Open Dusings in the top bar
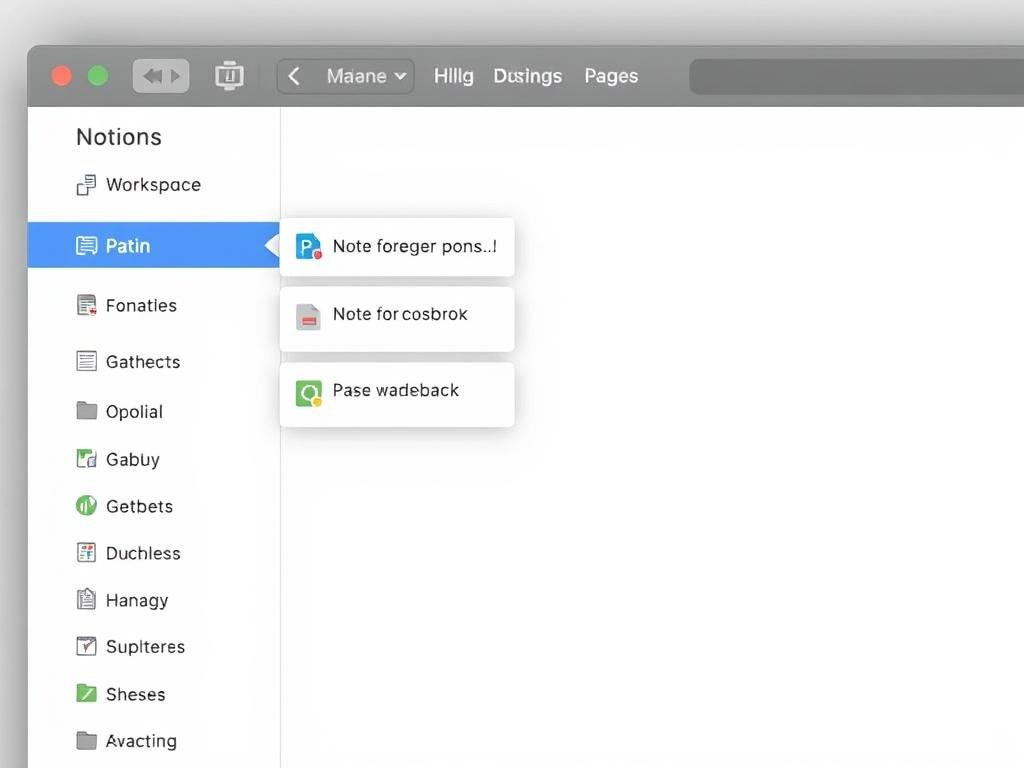Image resolution: width=1024 pixels, height=768 pixels. pos(527,75)
